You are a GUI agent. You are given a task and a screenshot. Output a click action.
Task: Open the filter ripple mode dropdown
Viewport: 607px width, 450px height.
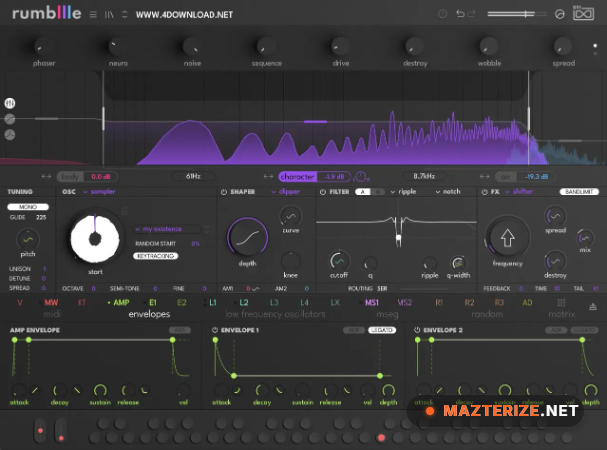[403, 192]
